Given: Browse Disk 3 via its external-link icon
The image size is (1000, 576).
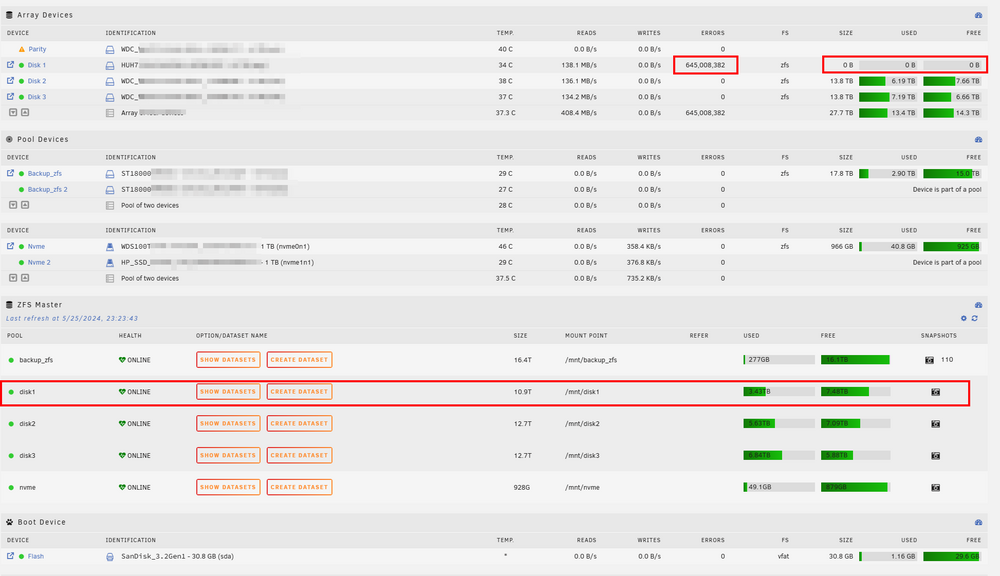Looking at the screenshot, I should (x=10, y=96).
